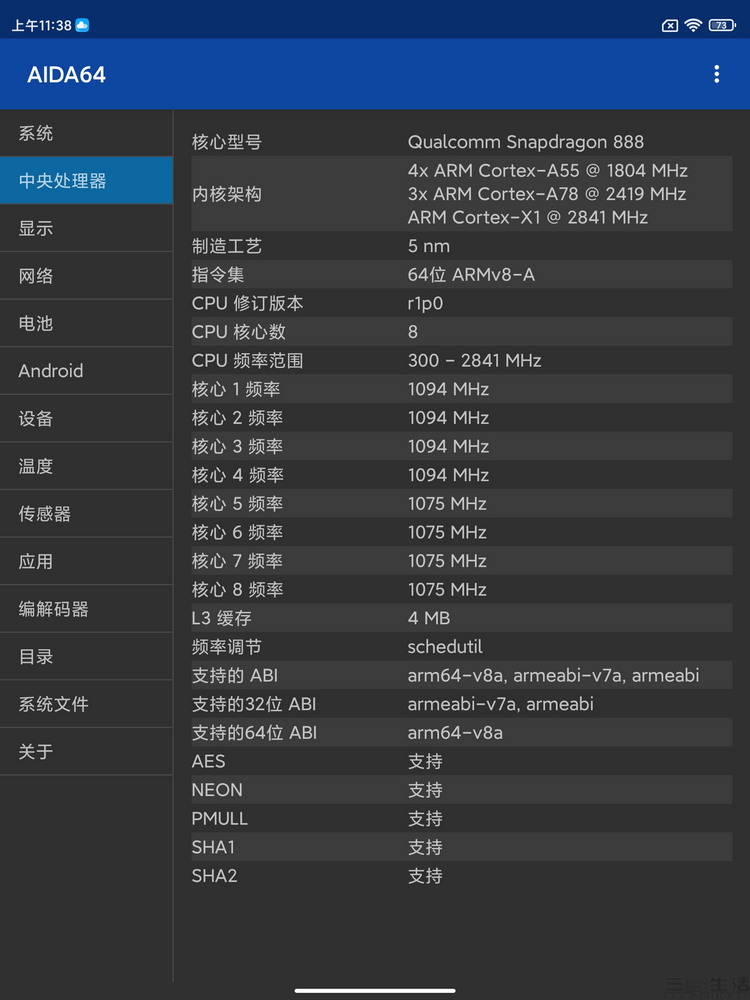The width and height of the screenshot is (750, 1000).
Task: Tap the 核心 6 频率 row
Action: coord(462,532)
